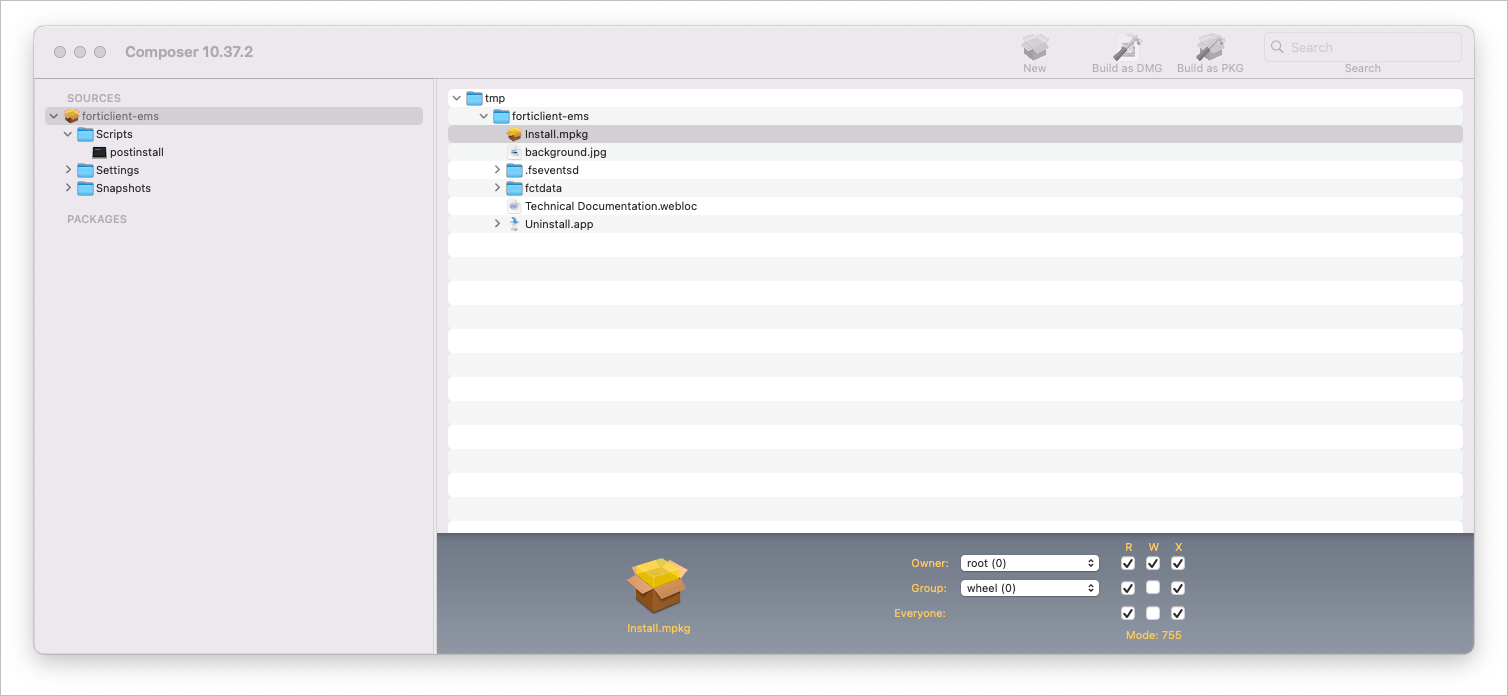The height and width of the screenshot is (696, 1508).
Task: Click the Mode: 755 text
Action: click(1153, 635)
